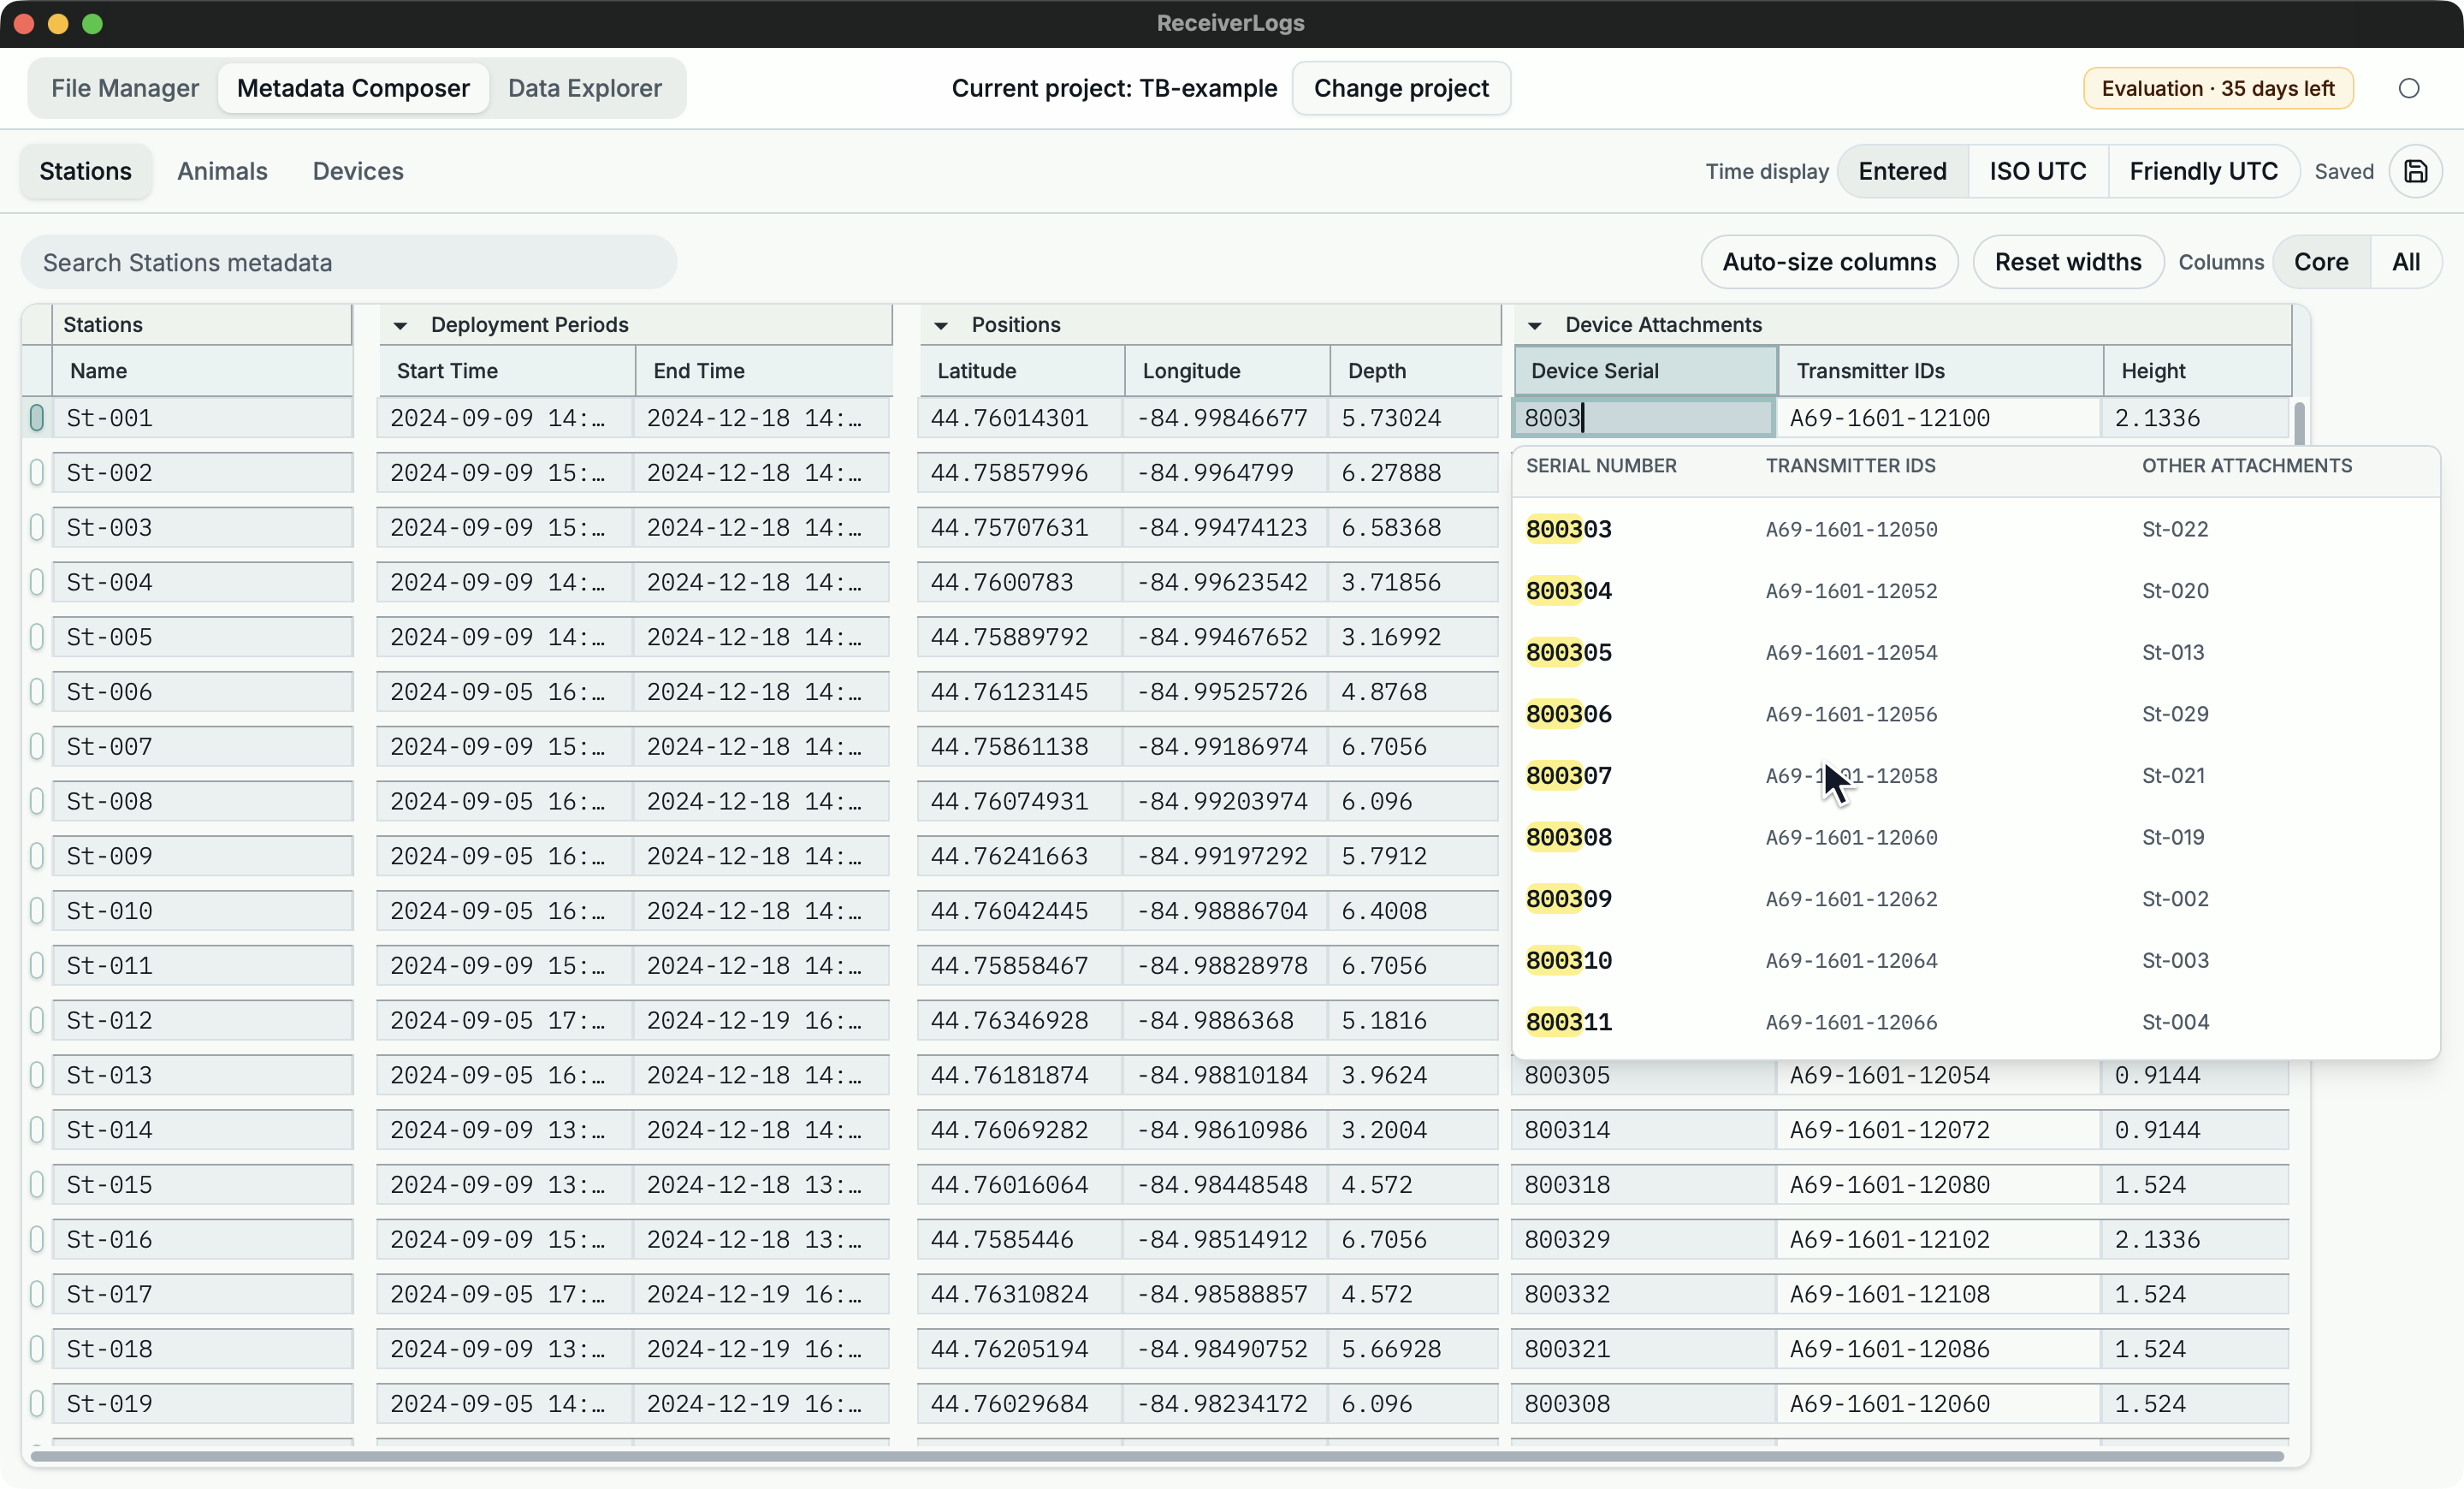Click the circular status icon at top right
The image size is (2464, 1489).
(2408, 88)
